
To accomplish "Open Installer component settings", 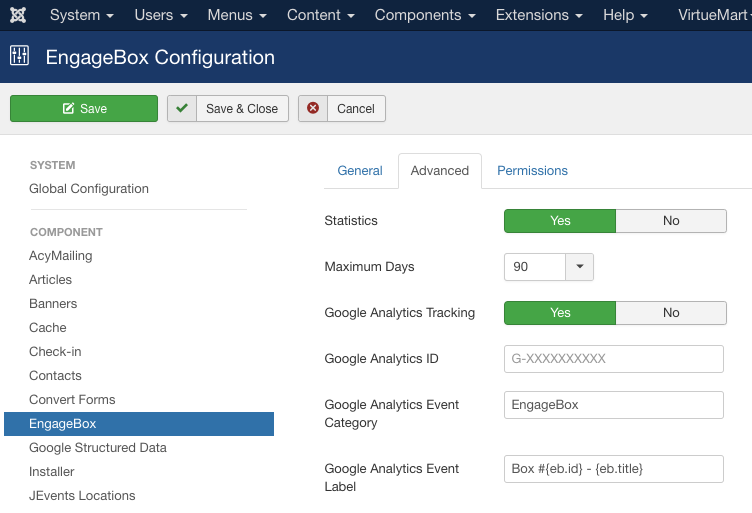I will (x=51, y=472).
